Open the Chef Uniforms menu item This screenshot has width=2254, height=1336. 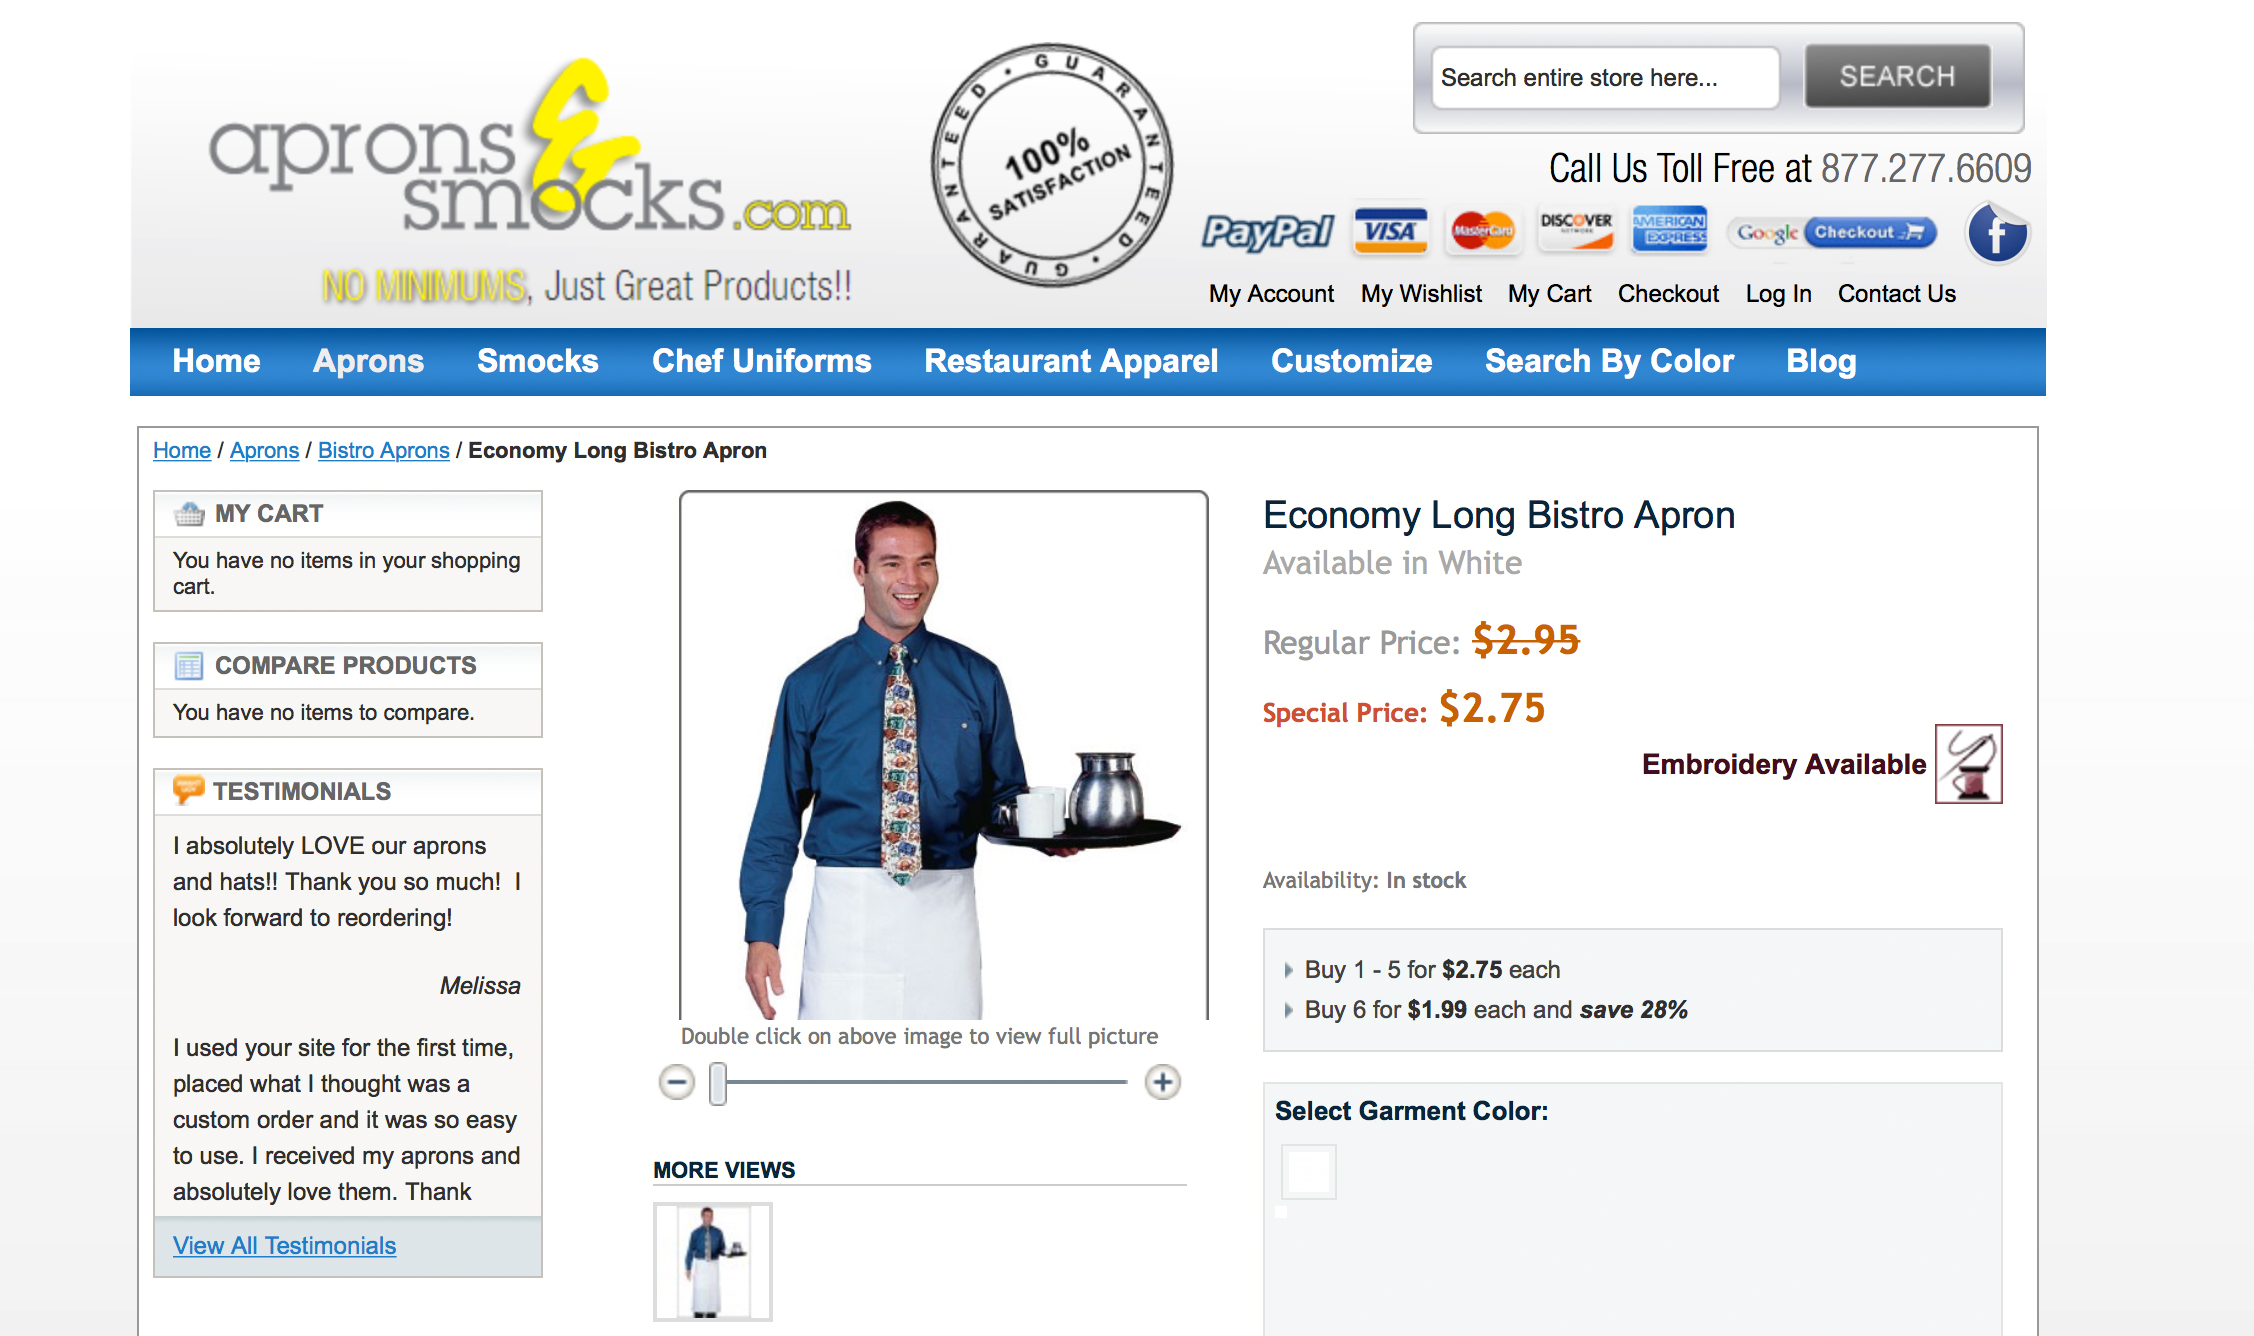[x=761, y=361]
